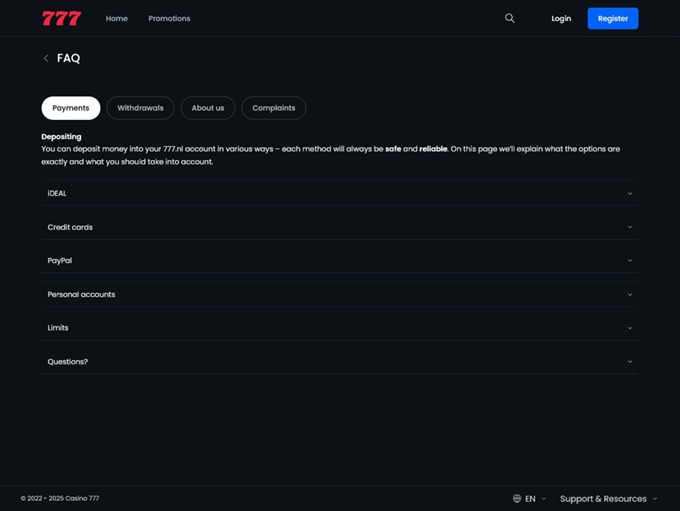Click the Login button
The image size is (680, 511).
click(x=561, y=18)
